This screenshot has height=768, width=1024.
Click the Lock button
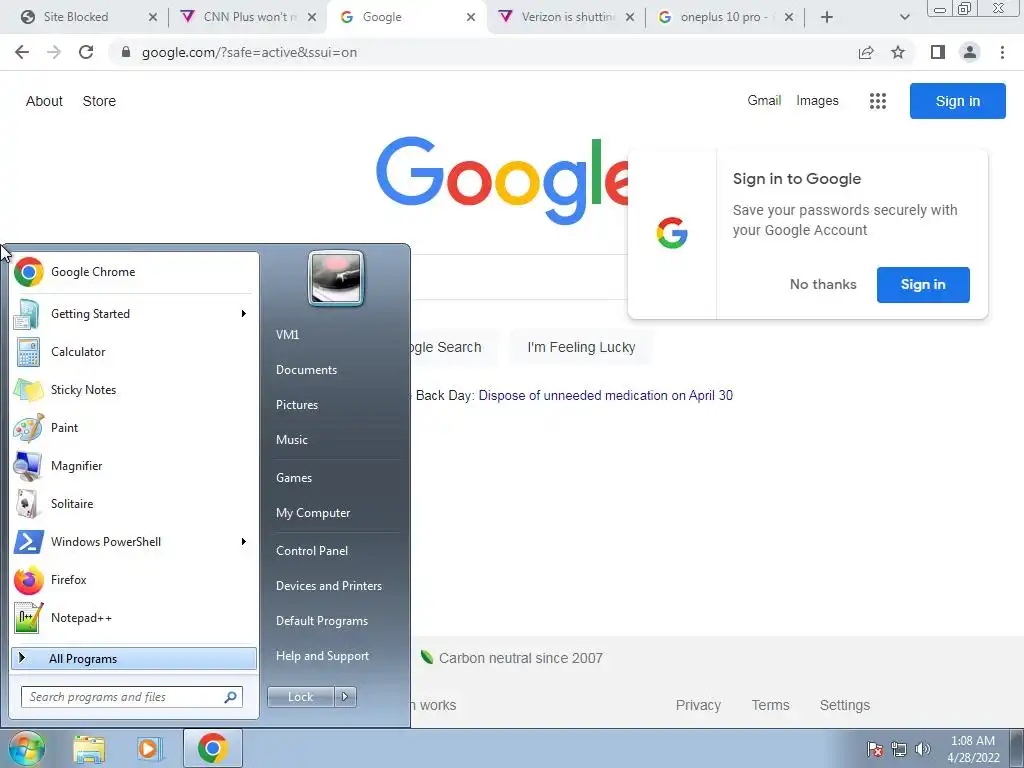[x=300, y=697]
